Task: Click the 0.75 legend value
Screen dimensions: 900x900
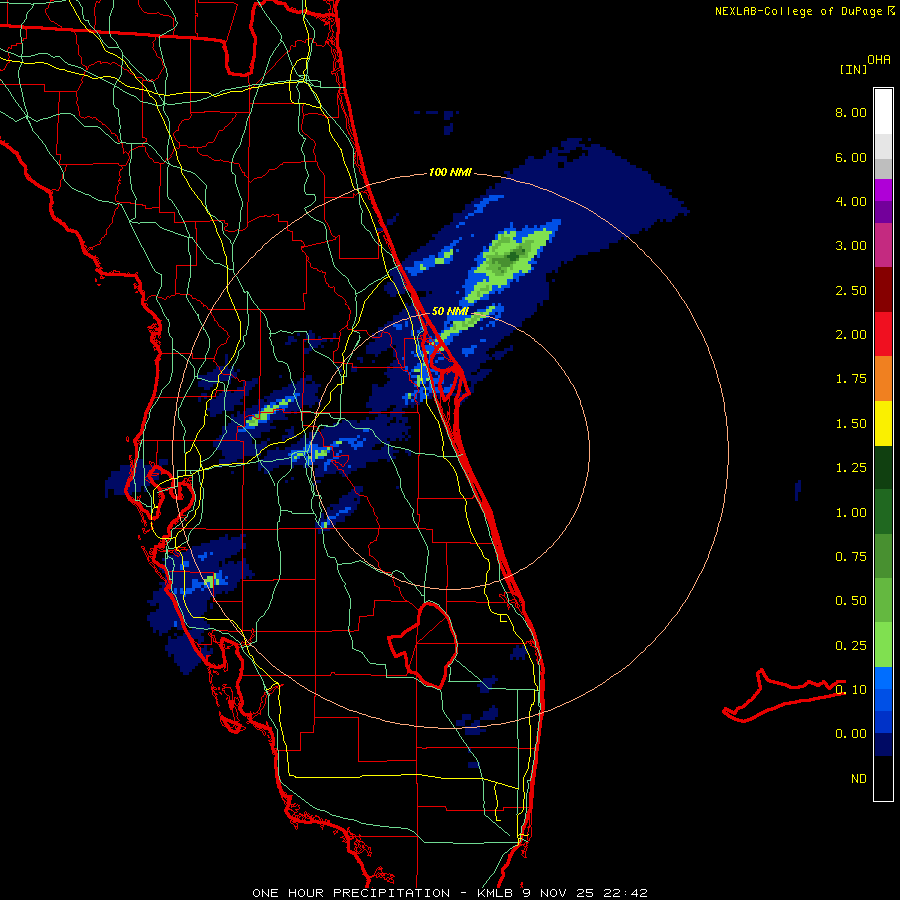Action: click(x=851, y=557)
